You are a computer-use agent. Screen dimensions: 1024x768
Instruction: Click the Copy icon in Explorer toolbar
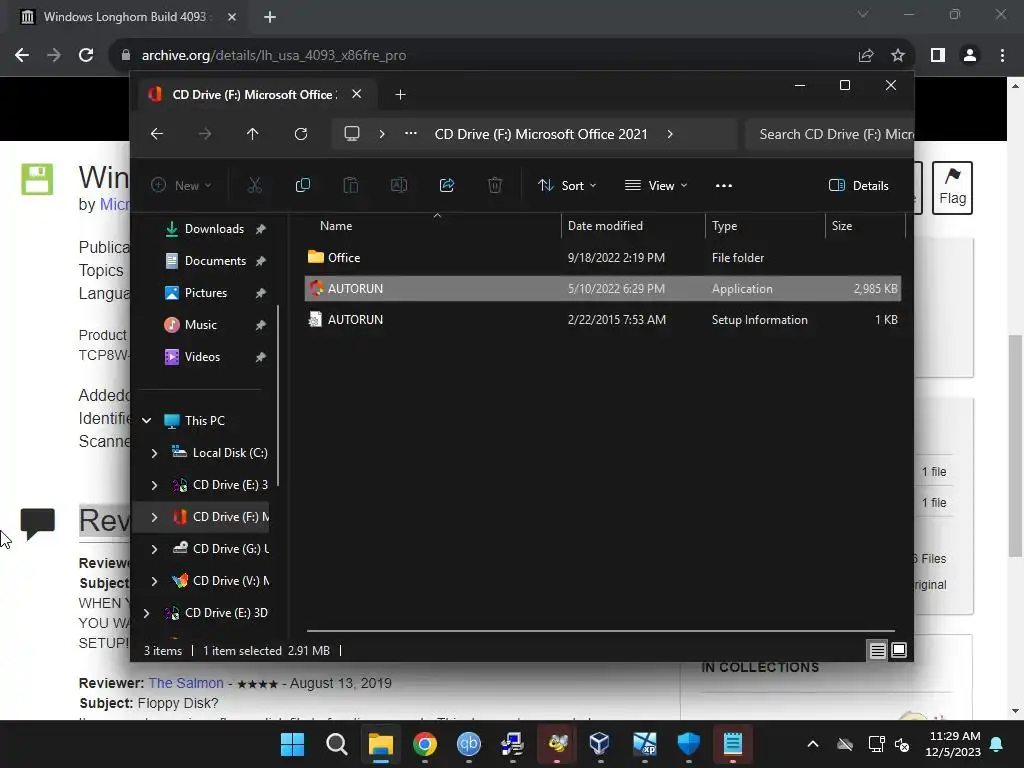(x=302, y=185)
